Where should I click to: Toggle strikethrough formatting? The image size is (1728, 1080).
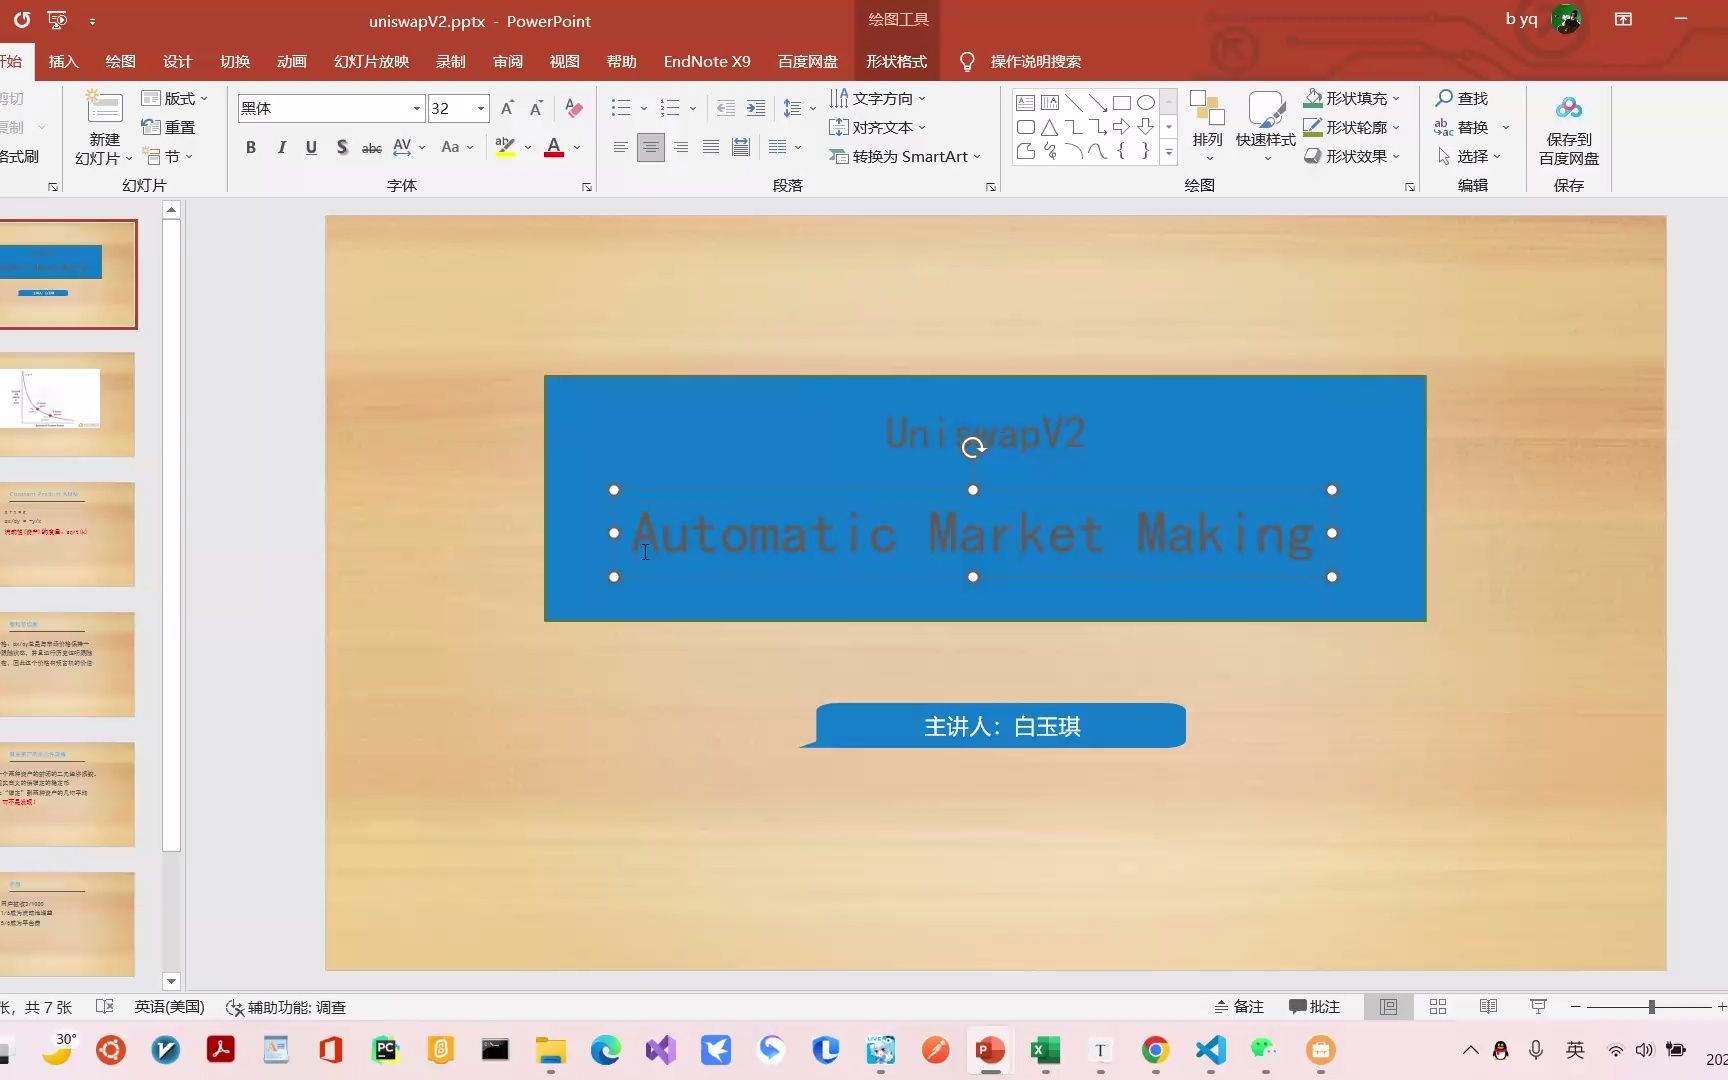click(371, 147)
